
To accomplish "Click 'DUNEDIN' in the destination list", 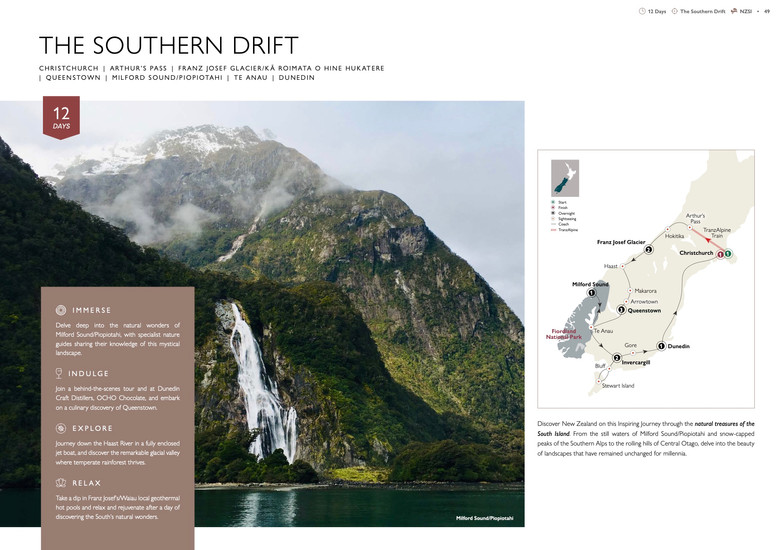I will (297, 77).
